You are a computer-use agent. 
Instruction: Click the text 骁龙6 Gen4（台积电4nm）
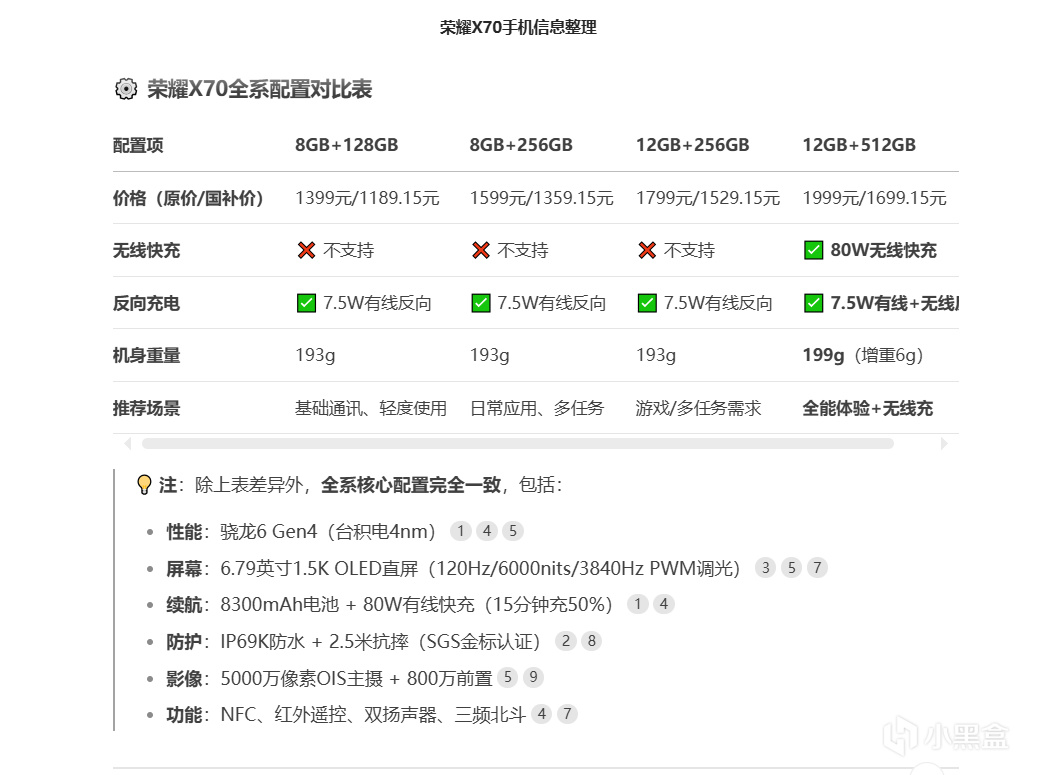tap(328, 531)
